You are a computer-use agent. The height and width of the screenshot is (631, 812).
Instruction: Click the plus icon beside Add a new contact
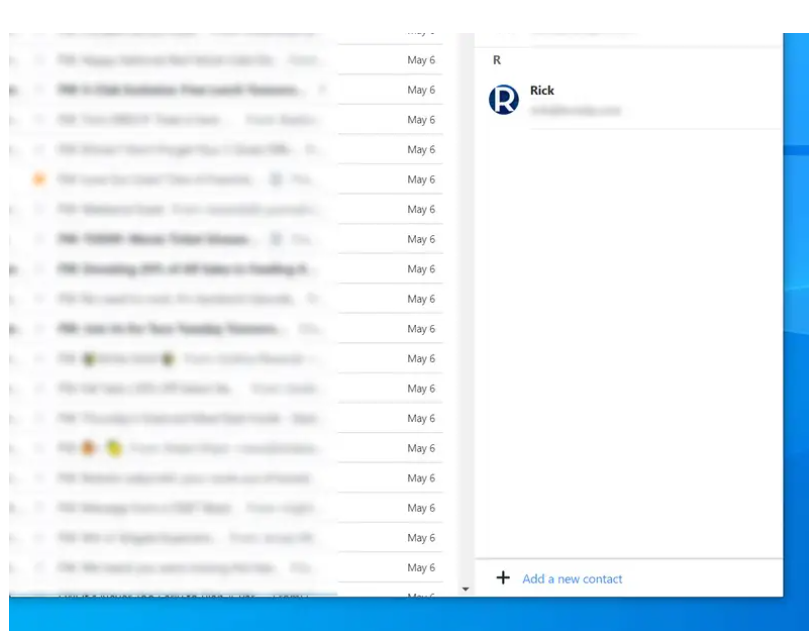coord(503,578)
